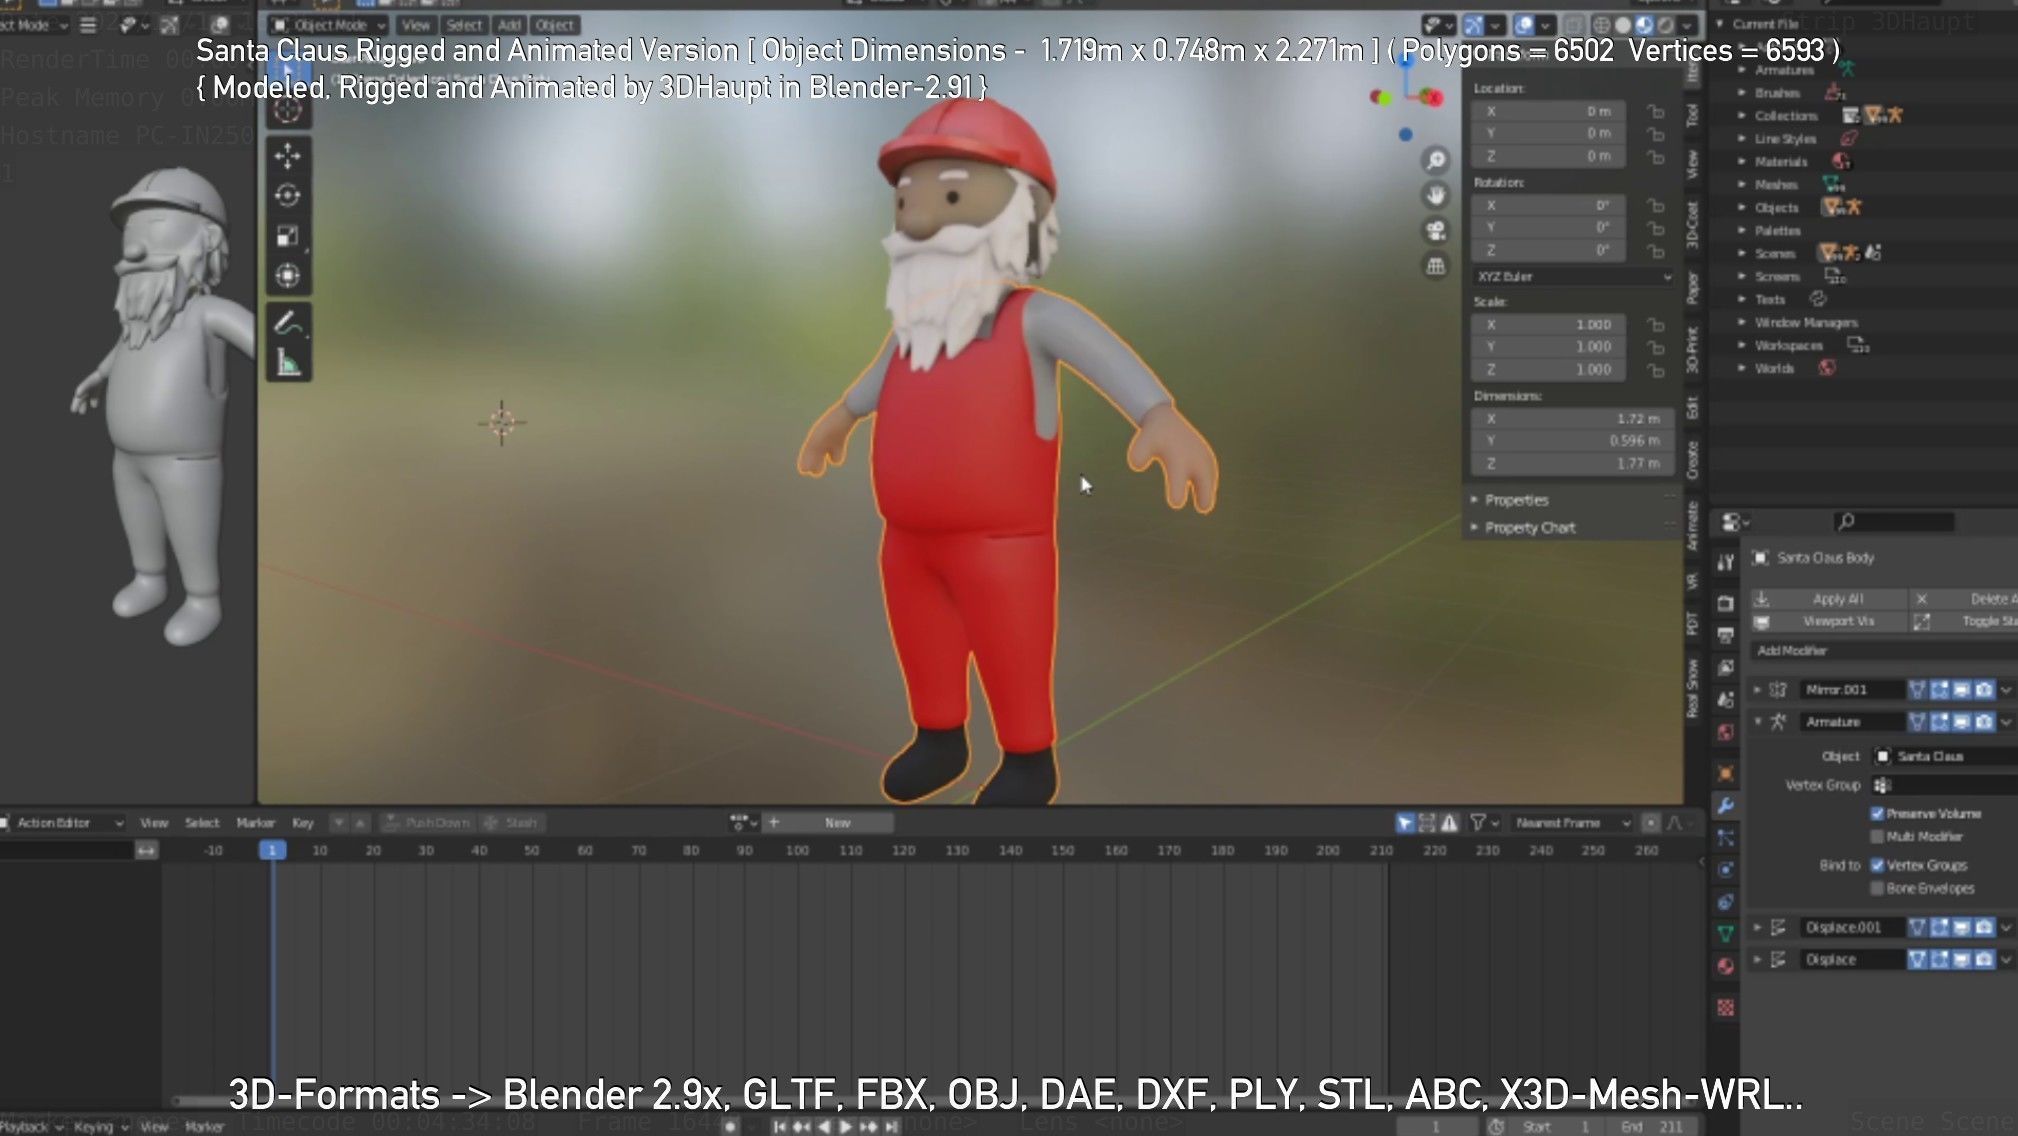Select the Annotate tool

click(288, 323)
